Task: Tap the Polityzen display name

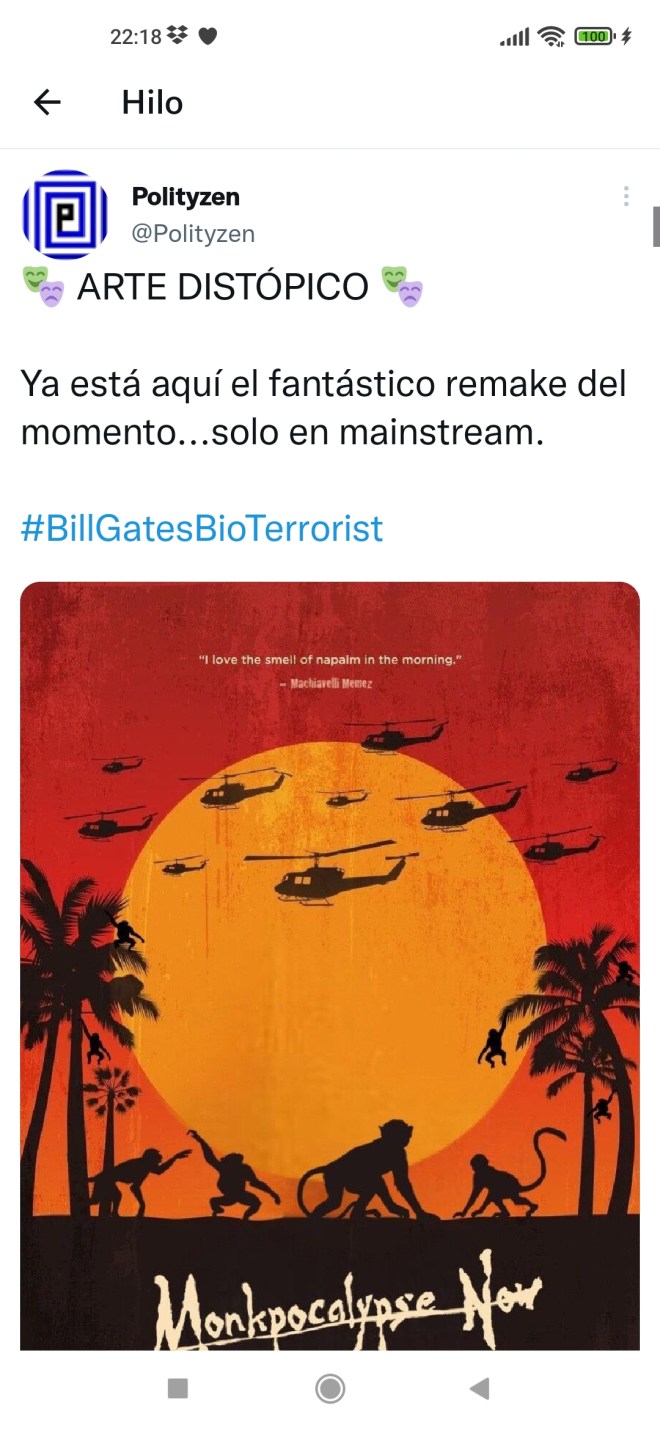Action: (x=186, y=196)
